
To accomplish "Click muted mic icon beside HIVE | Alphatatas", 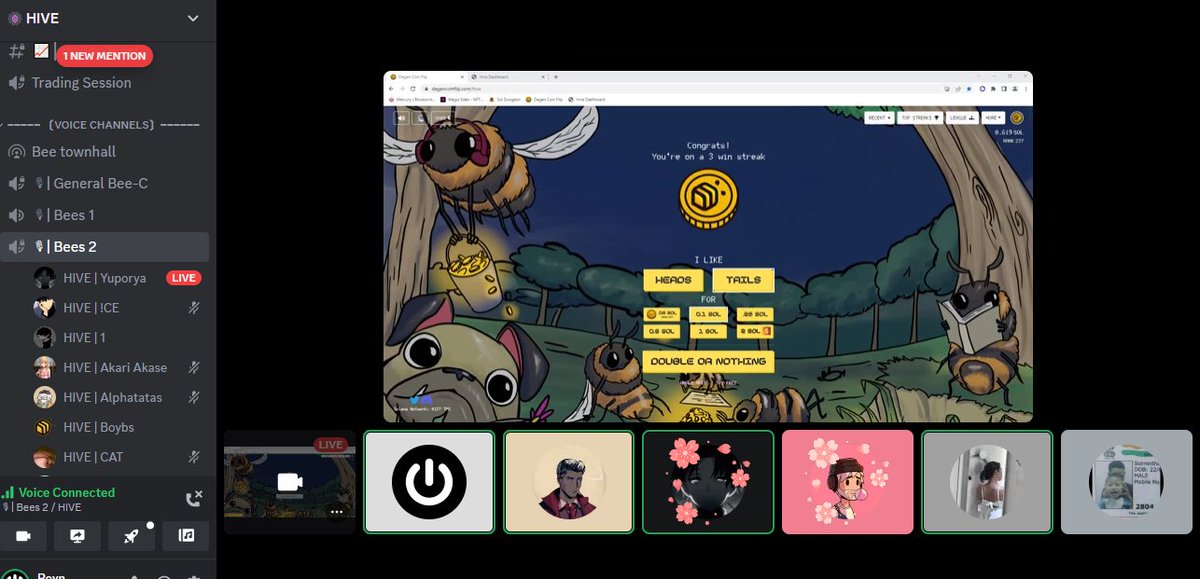I will [195, 398].
